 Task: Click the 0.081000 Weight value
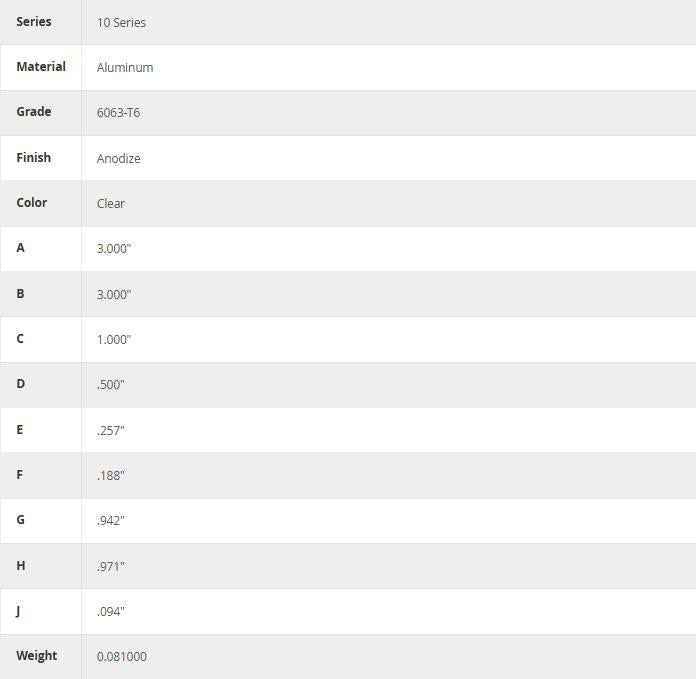pyautogui.click(x=122, y=656)
